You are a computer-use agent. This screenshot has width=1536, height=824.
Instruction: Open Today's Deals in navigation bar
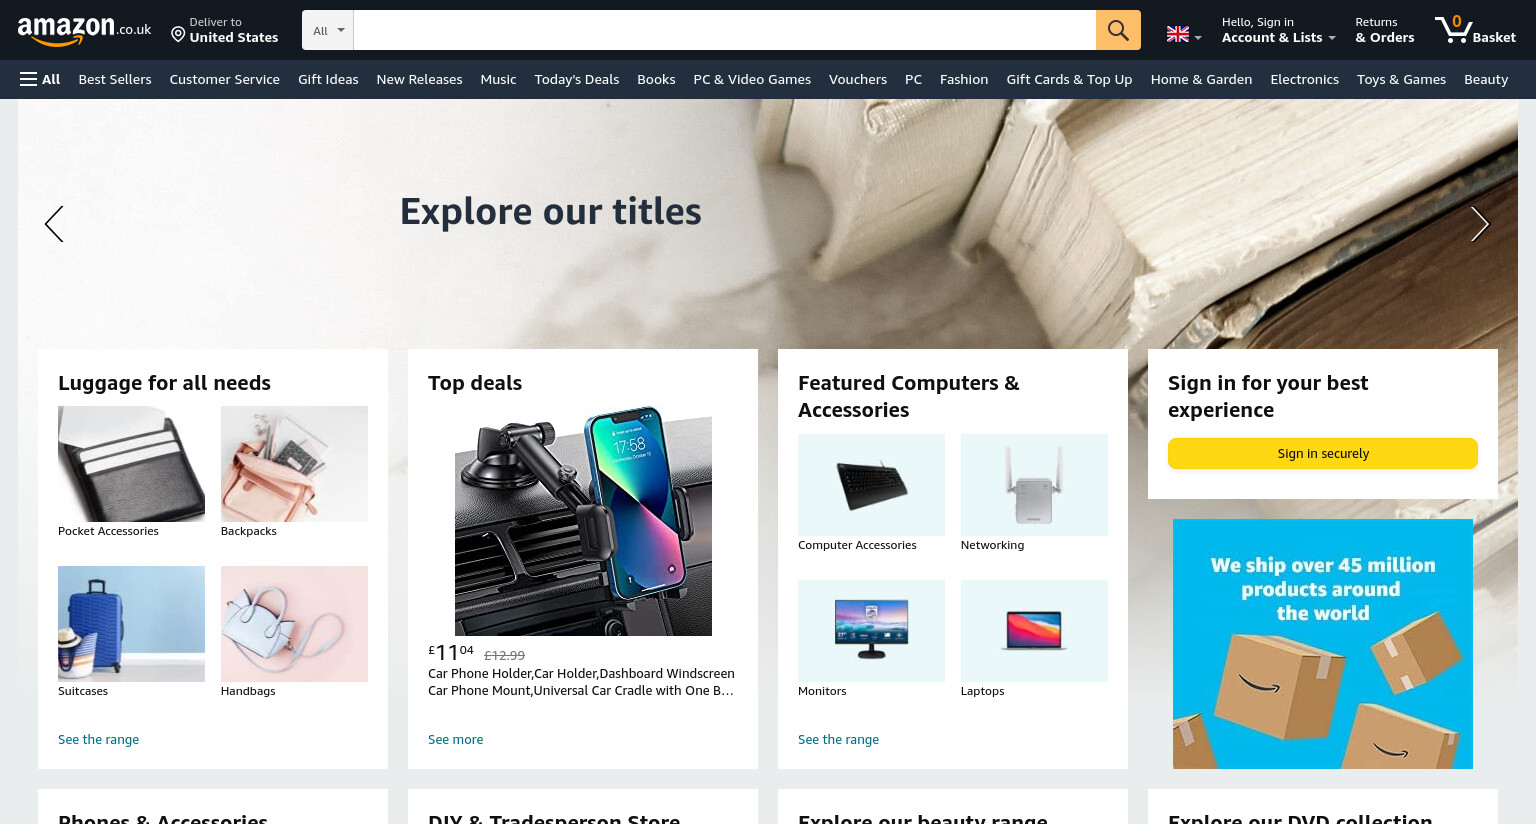pyautogui.click(x=577, y=79)
